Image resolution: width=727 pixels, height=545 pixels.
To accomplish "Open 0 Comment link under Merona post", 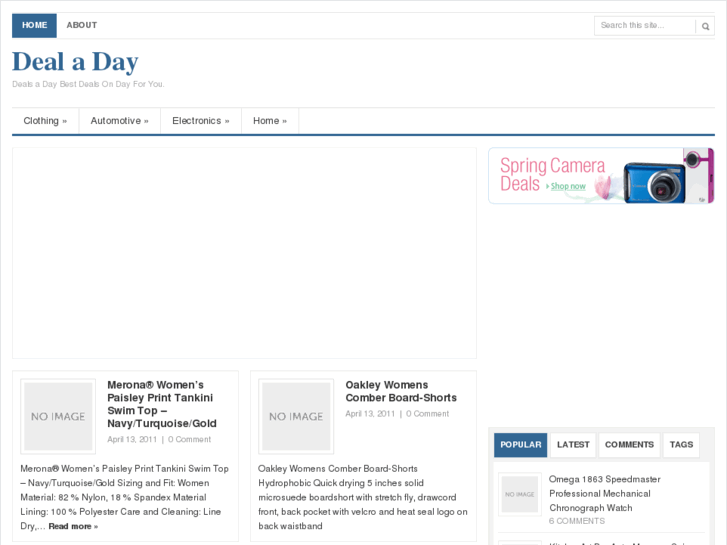I will click(189, 439).
